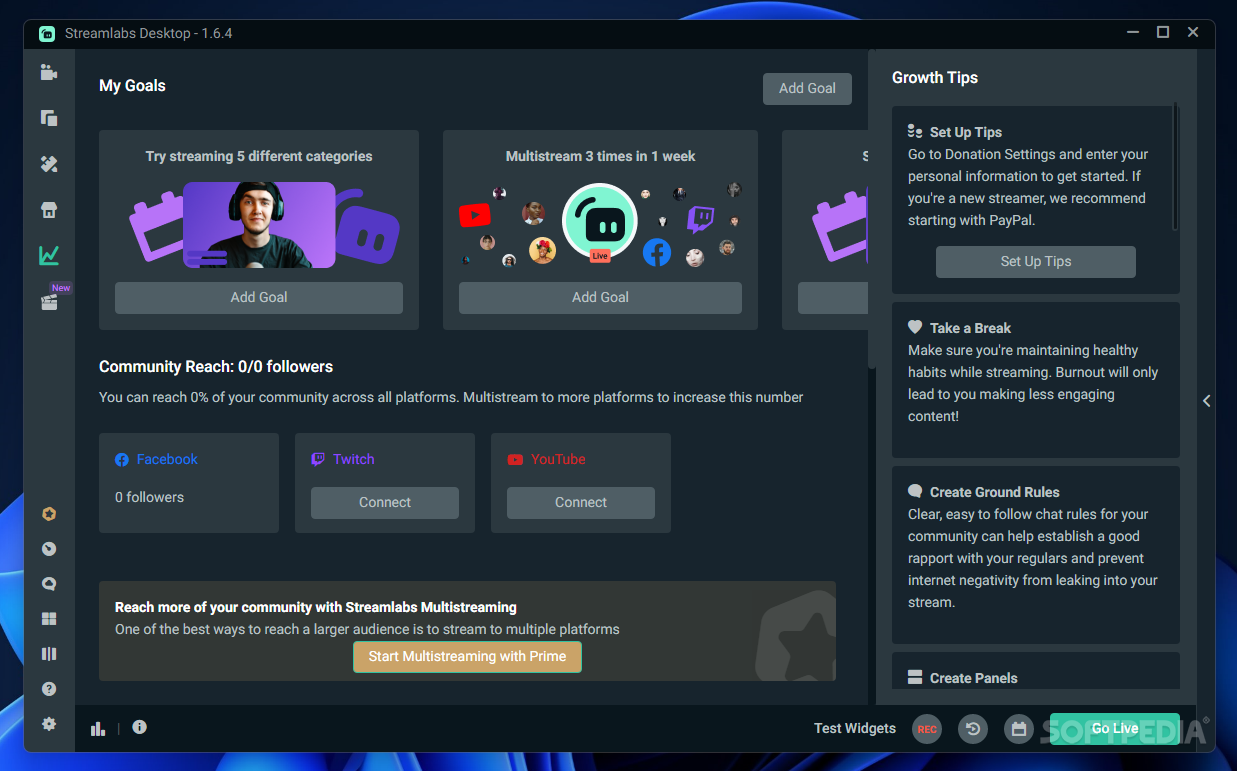The height and width of the screenshot is (771, 1237).
Task: Click the Facebook logo icon in platform card
Action: [122, 460]
